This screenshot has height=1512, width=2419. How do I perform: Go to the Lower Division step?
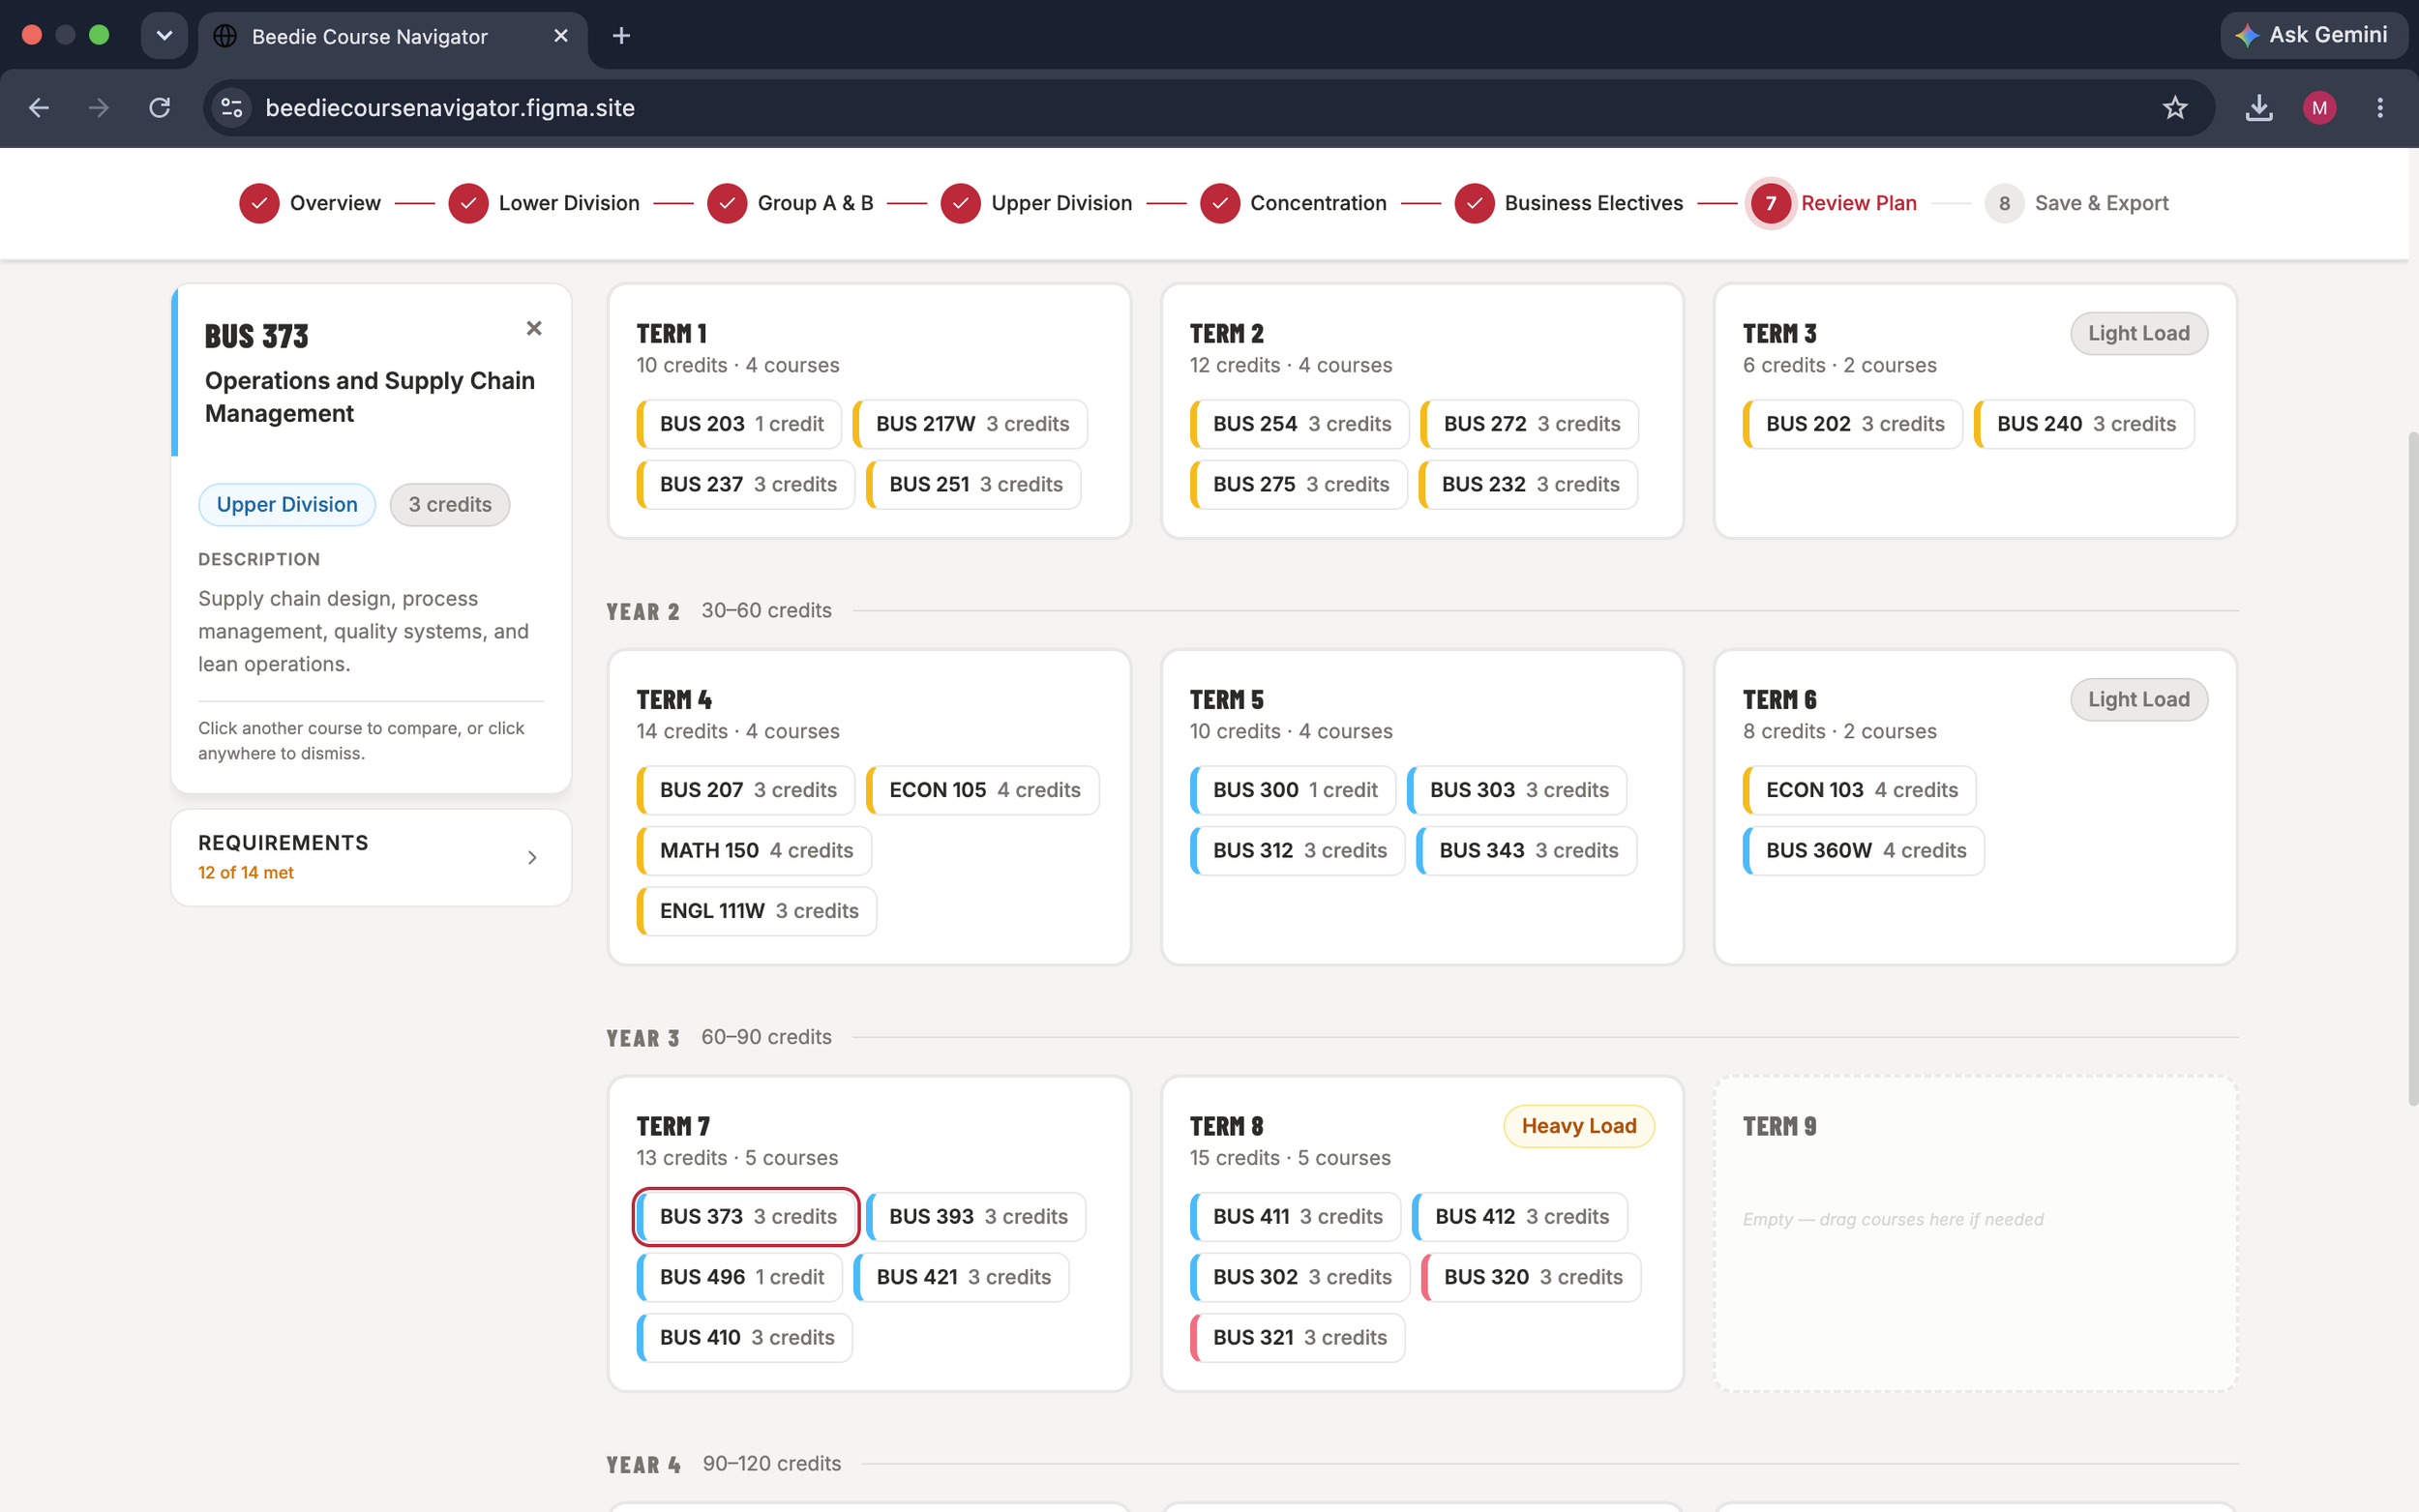(x=544, y=203)
